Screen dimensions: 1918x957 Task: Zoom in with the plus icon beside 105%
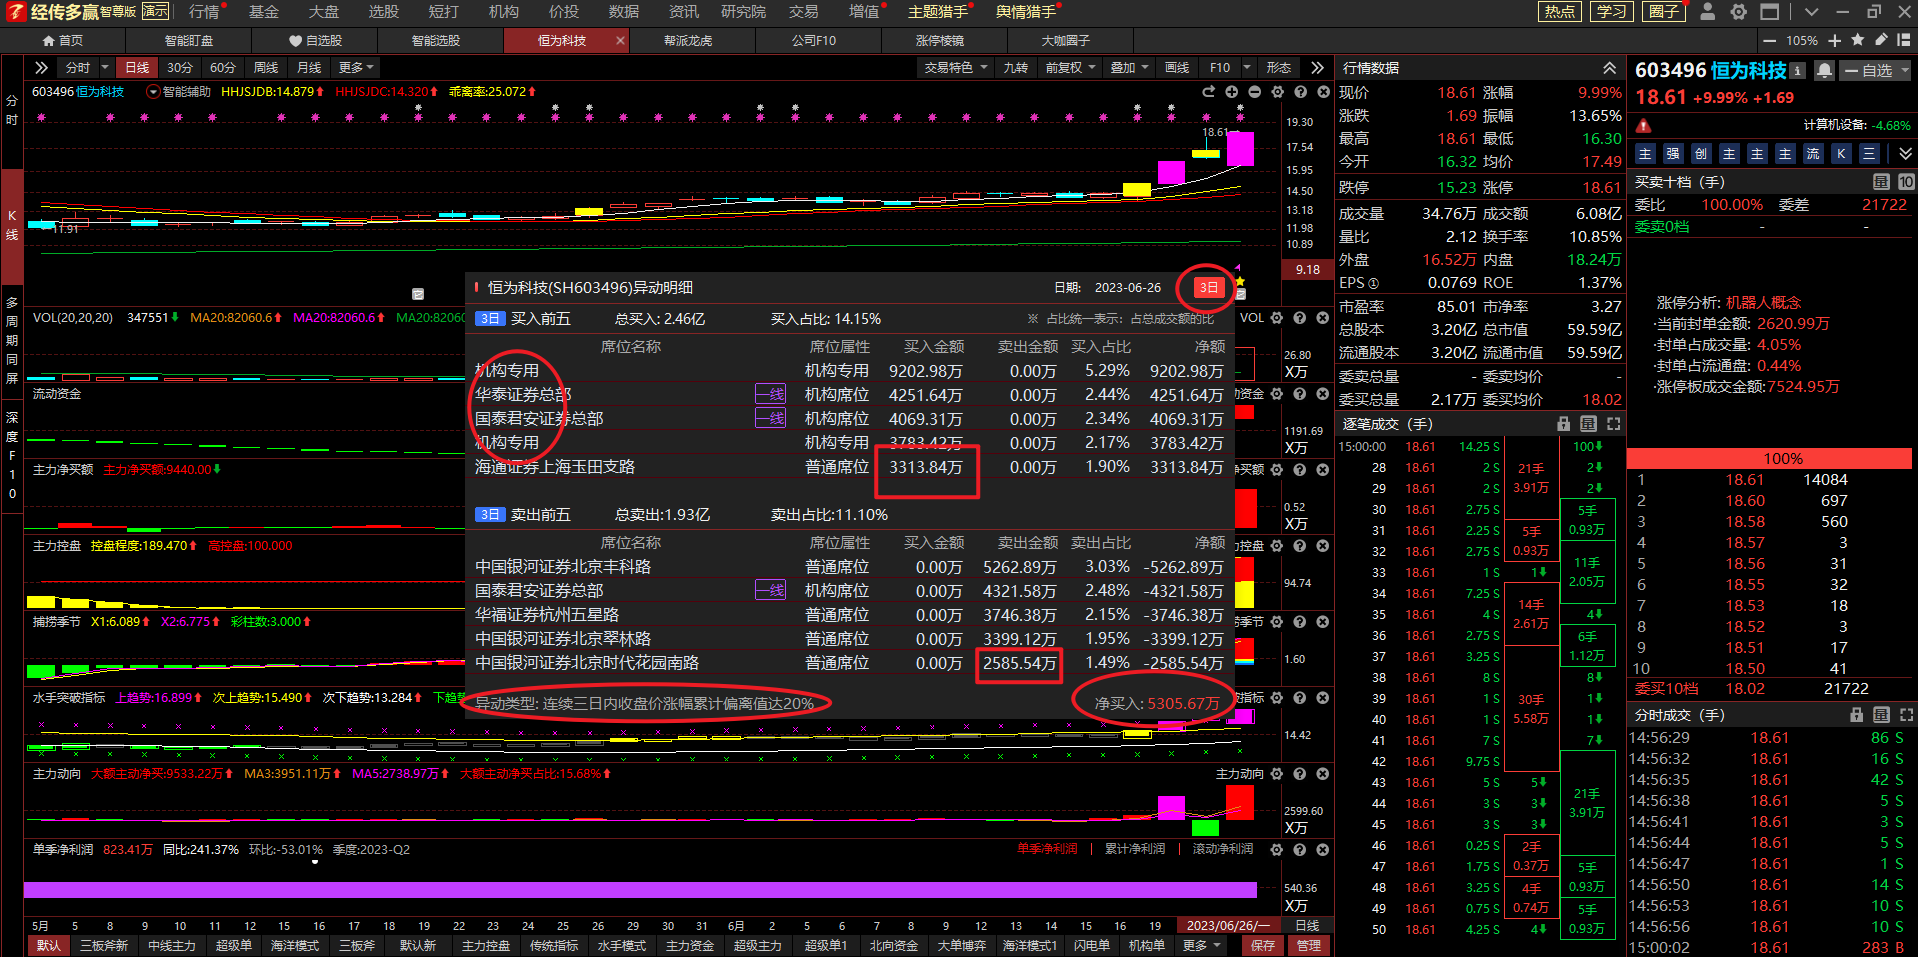(1834, 41)
